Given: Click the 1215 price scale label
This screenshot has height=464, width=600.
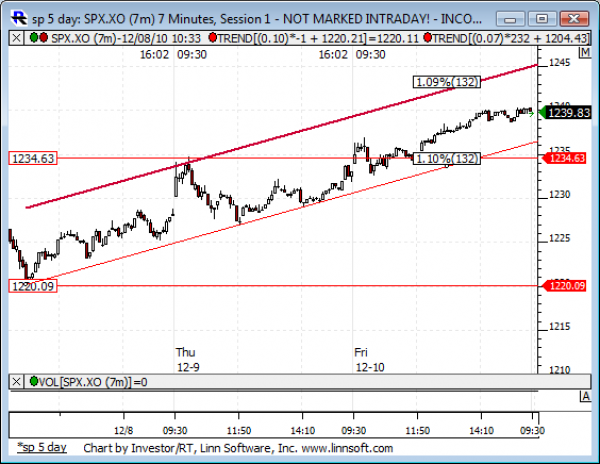Looking at the screenshot, I should click(559, 326).
